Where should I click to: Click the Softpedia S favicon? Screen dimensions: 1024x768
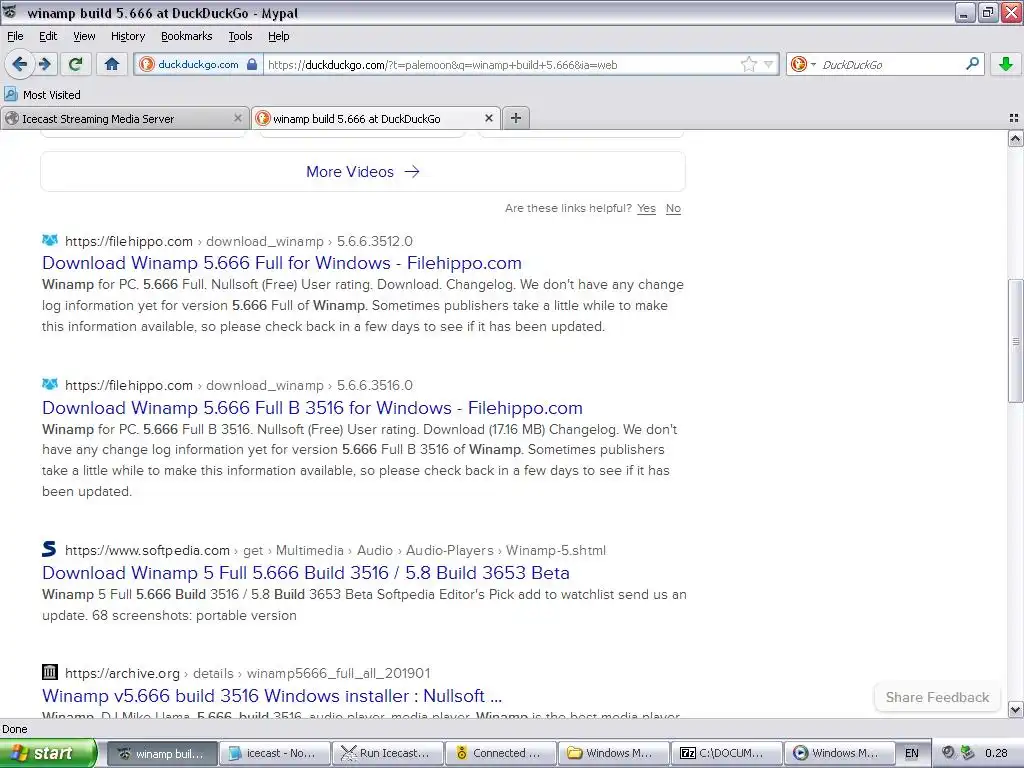coord(50,549)
